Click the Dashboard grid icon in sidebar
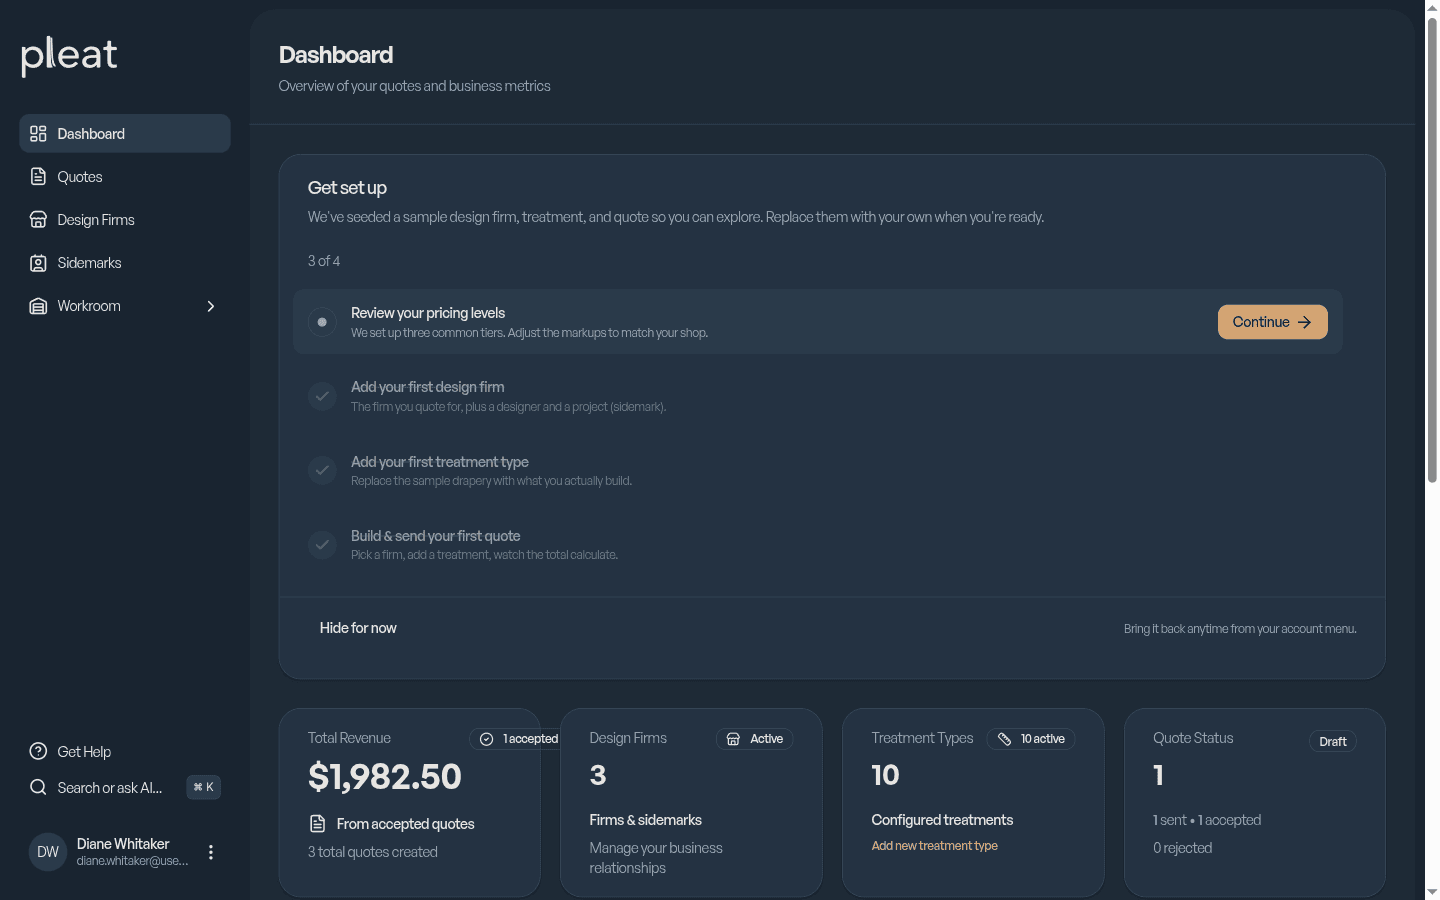This screenshot has width=1440, height=900. tap(38, 134)
